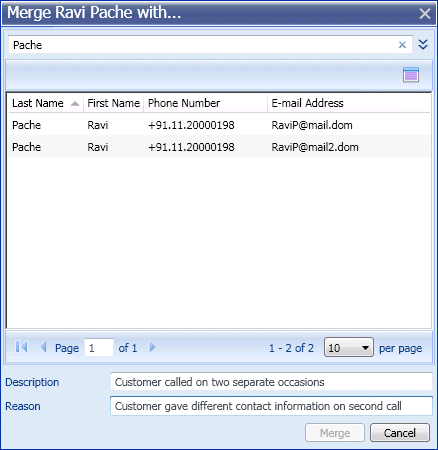This screenshot has width=438, height=450.
Task: Expand advanced search options chevron
Action: point(423,45)
